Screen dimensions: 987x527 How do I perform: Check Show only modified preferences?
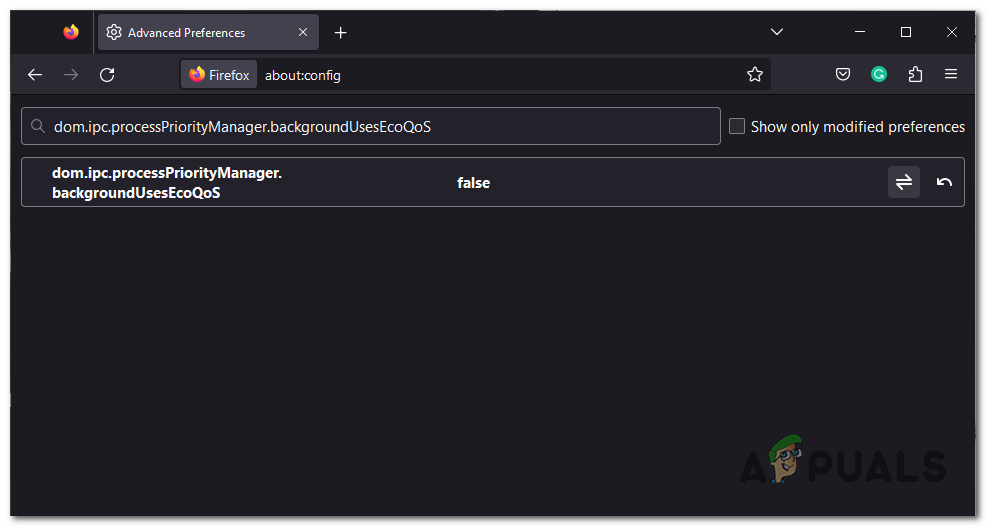coord(736,127)
